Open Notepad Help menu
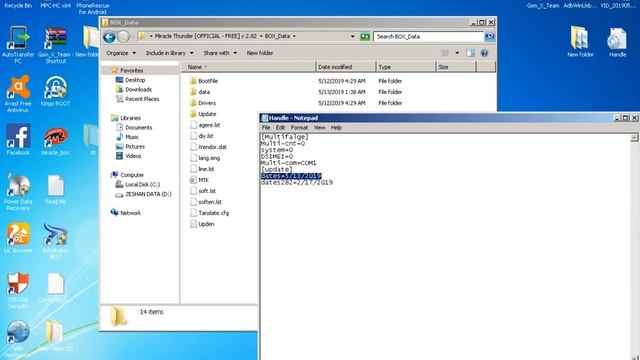640x360 pixels. coord(336,128)
